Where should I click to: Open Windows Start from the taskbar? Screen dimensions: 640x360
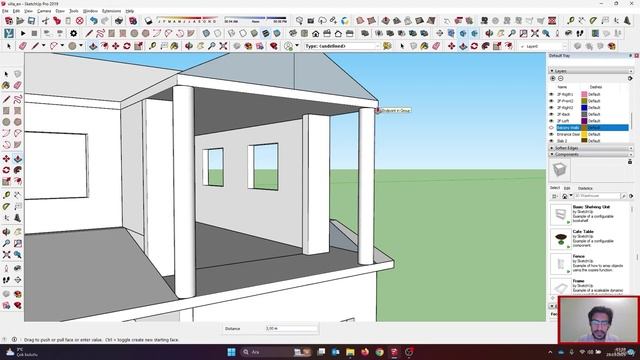231,352
